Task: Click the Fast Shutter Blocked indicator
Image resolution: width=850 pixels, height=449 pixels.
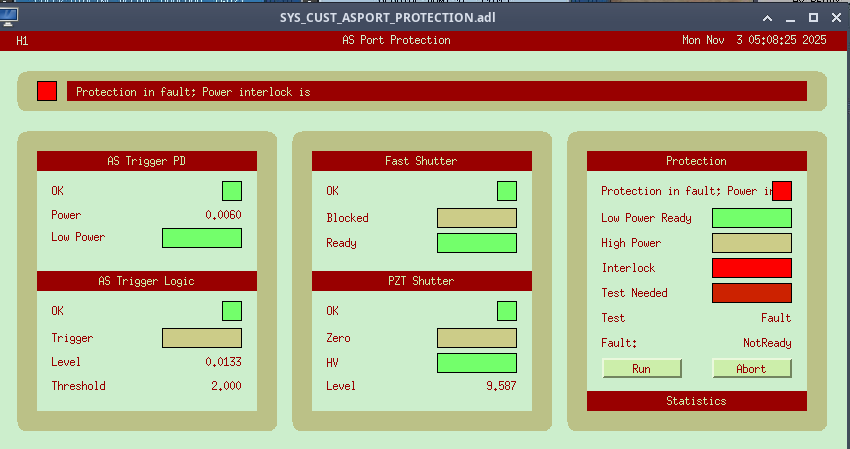Action: pos(477,218)
